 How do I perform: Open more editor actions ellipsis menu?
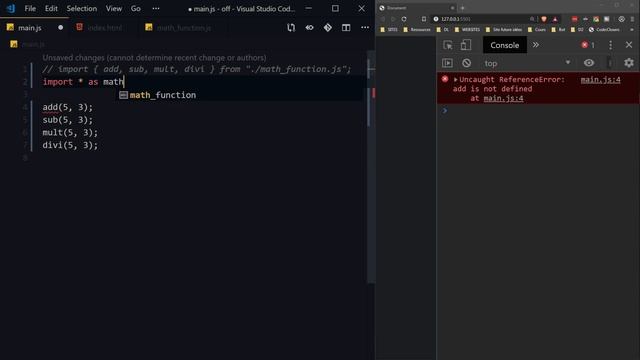[x=365, y=28]
